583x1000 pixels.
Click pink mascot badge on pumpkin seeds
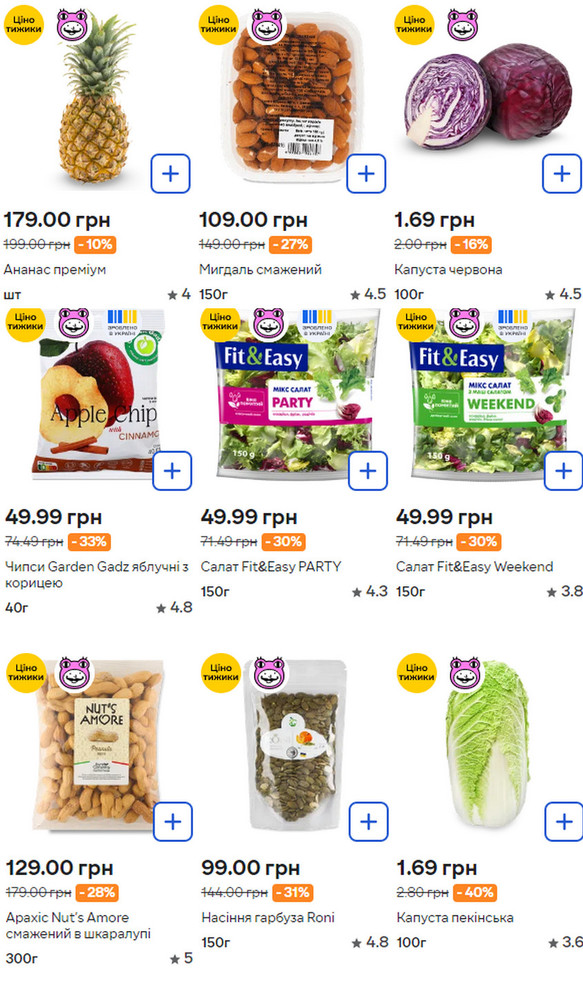(x=269, y=673)
